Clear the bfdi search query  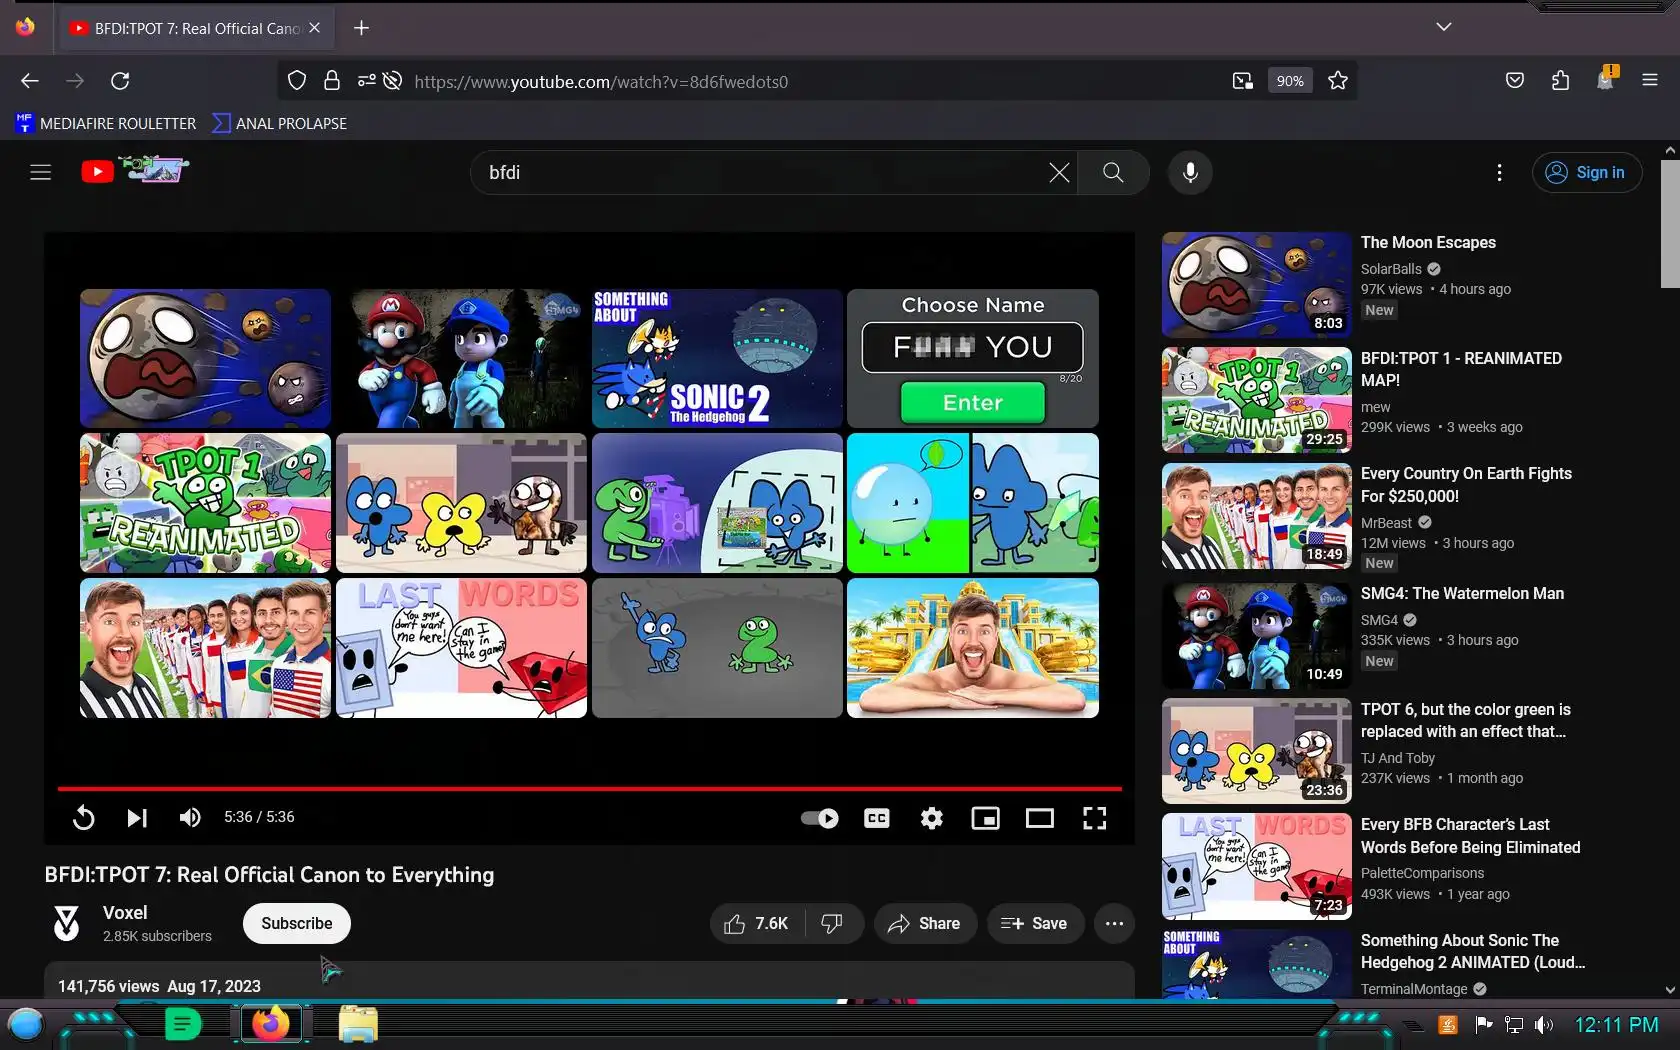click(x=1059, y=172)
